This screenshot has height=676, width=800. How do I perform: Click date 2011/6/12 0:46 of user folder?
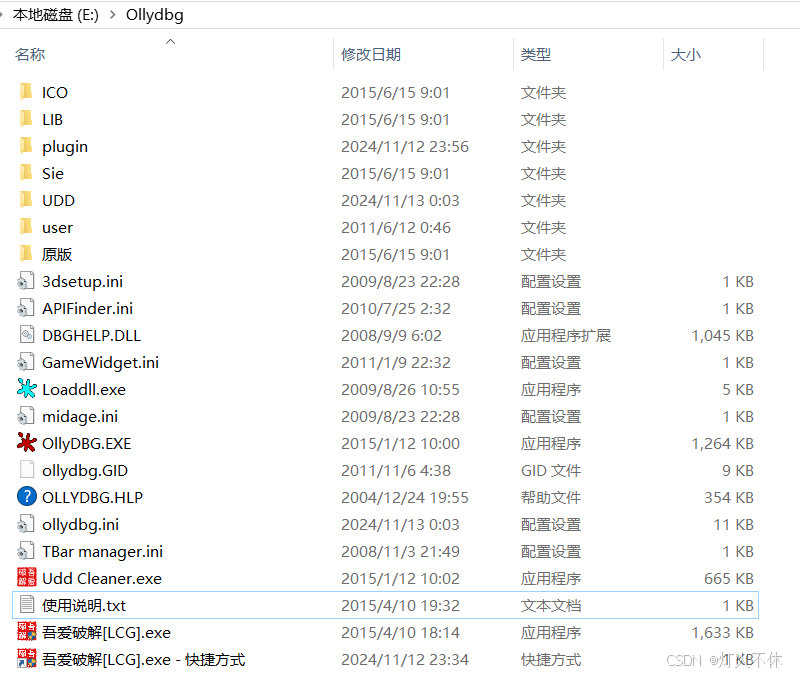pos(395,228)
